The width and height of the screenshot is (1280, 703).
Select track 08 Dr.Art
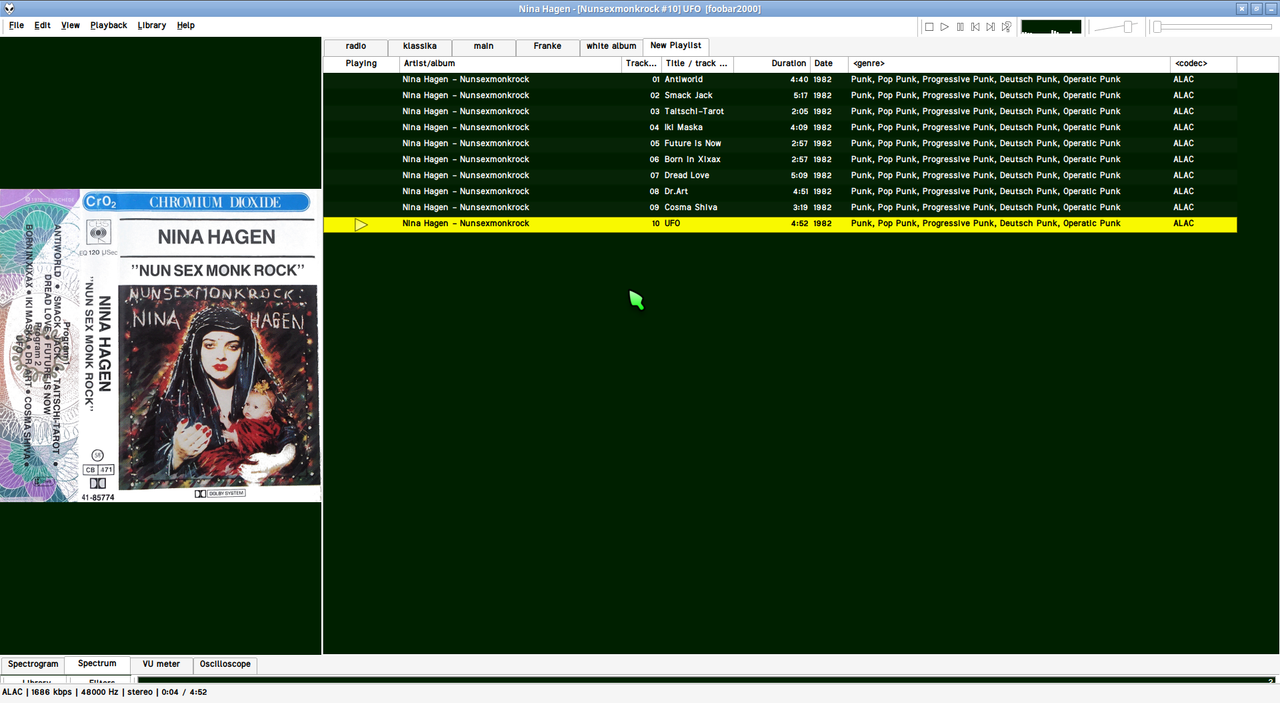[x=780, y=192]
